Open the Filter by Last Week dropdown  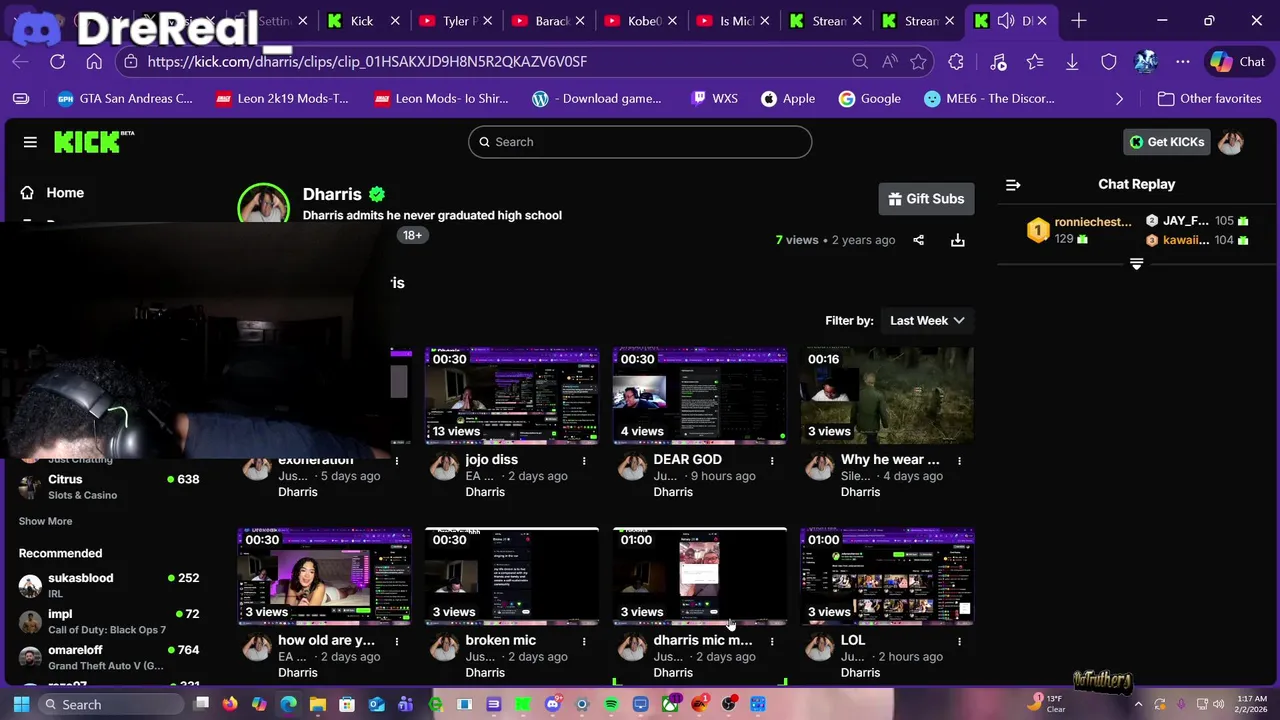pyautogui.click(x=927, y=321)
